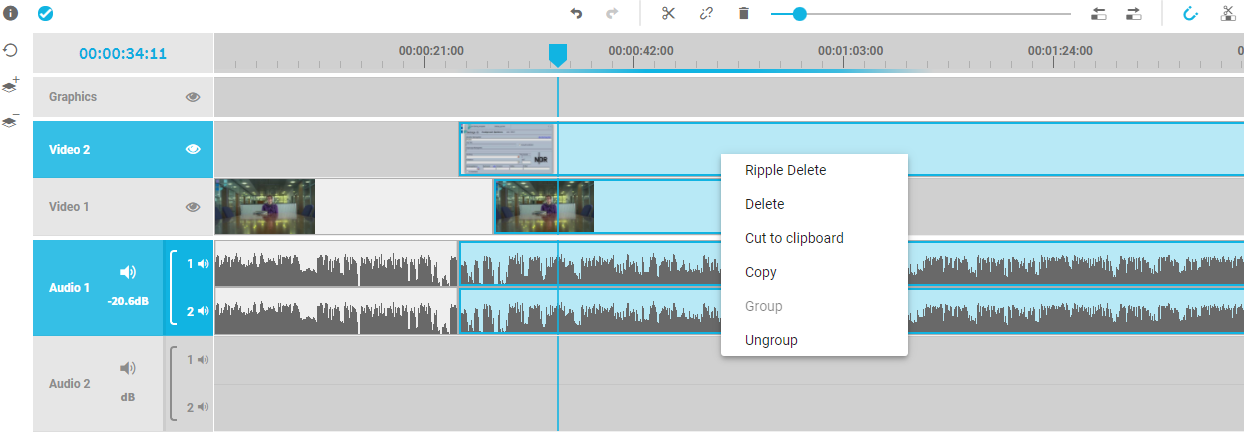
Task: Click the blue playhead marker on ruler
Action: tap(558, 55)
